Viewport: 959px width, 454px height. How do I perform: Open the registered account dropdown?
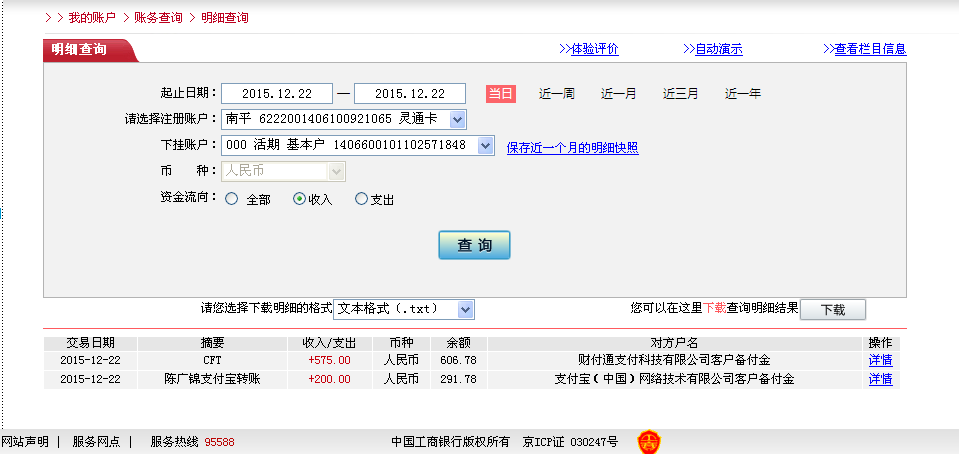(x=457, y=120)
